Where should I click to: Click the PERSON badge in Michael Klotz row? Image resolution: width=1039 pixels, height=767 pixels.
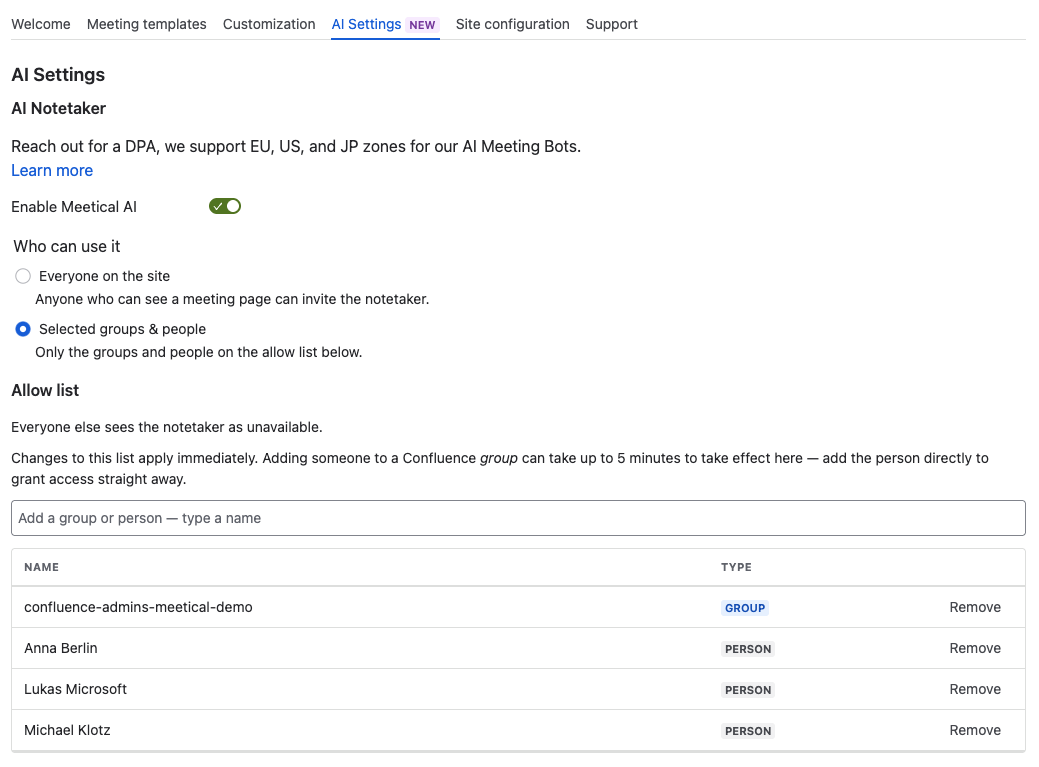coord(748,731)
